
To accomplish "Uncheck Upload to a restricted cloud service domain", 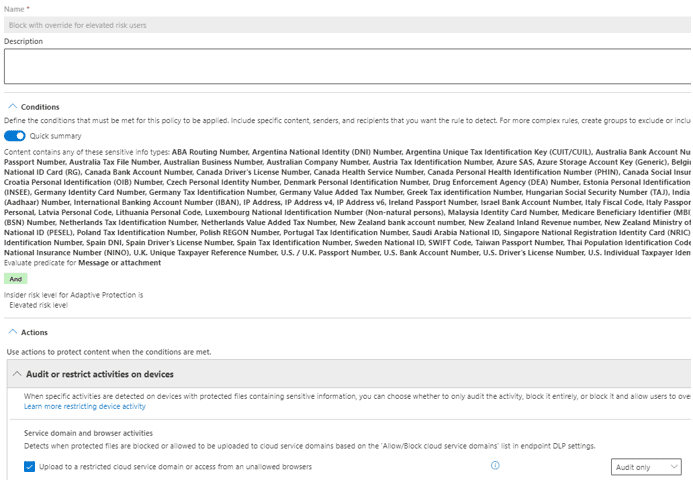I will coord(29,467).
